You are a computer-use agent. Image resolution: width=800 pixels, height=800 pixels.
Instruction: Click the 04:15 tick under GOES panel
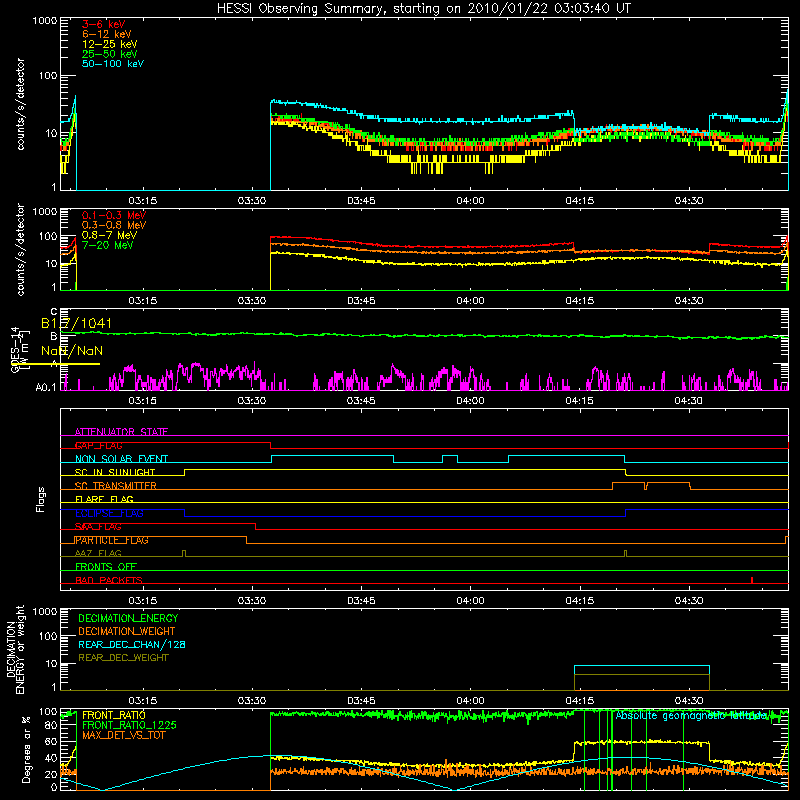click(x=579, y=401)
